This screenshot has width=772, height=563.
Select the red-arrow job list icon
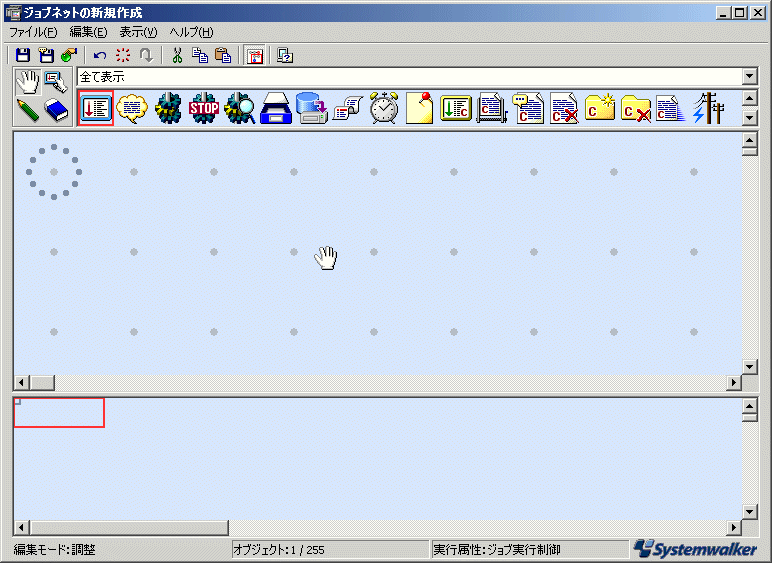96,108
